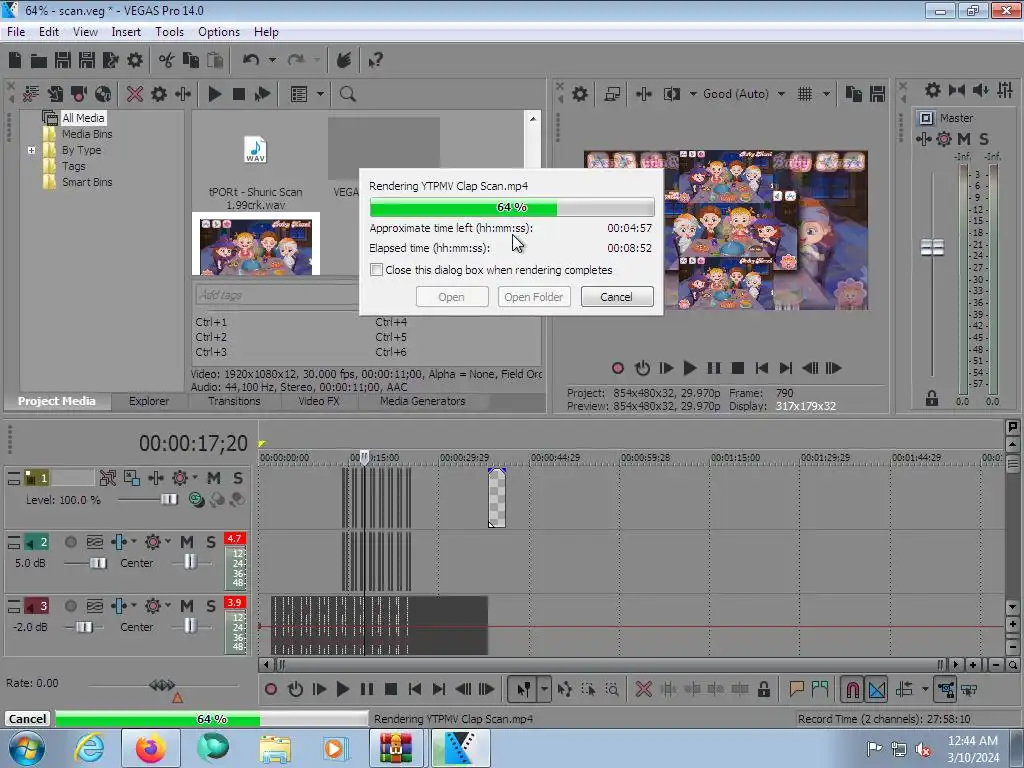Viewport: 1024px width, 768px height.
Task: Click the Get Media from Web globe icon
Action: click(x=103, y=94)
